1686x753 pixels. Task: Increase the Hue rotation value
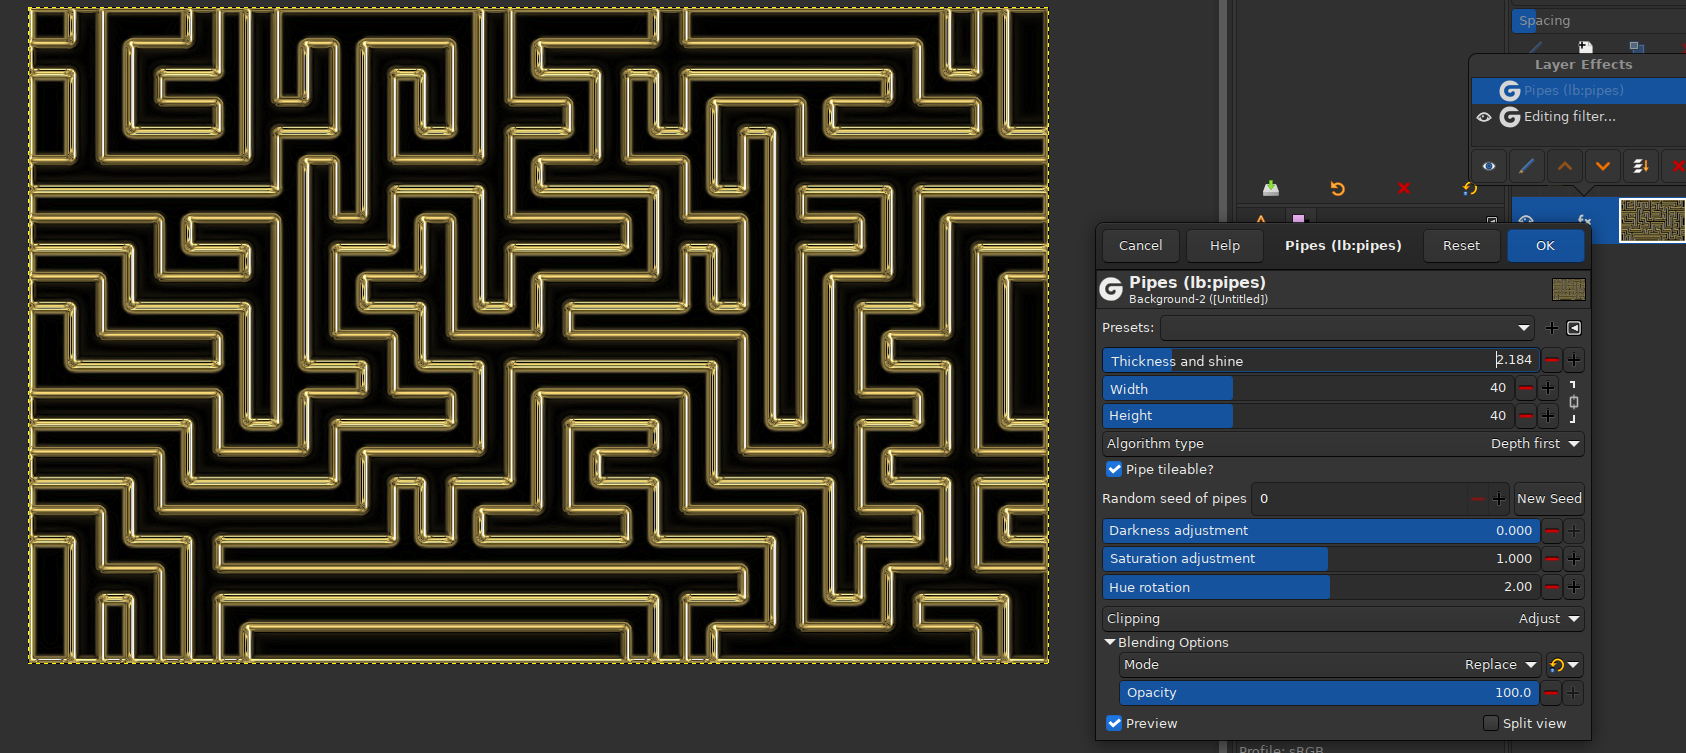coord(1574,587)
